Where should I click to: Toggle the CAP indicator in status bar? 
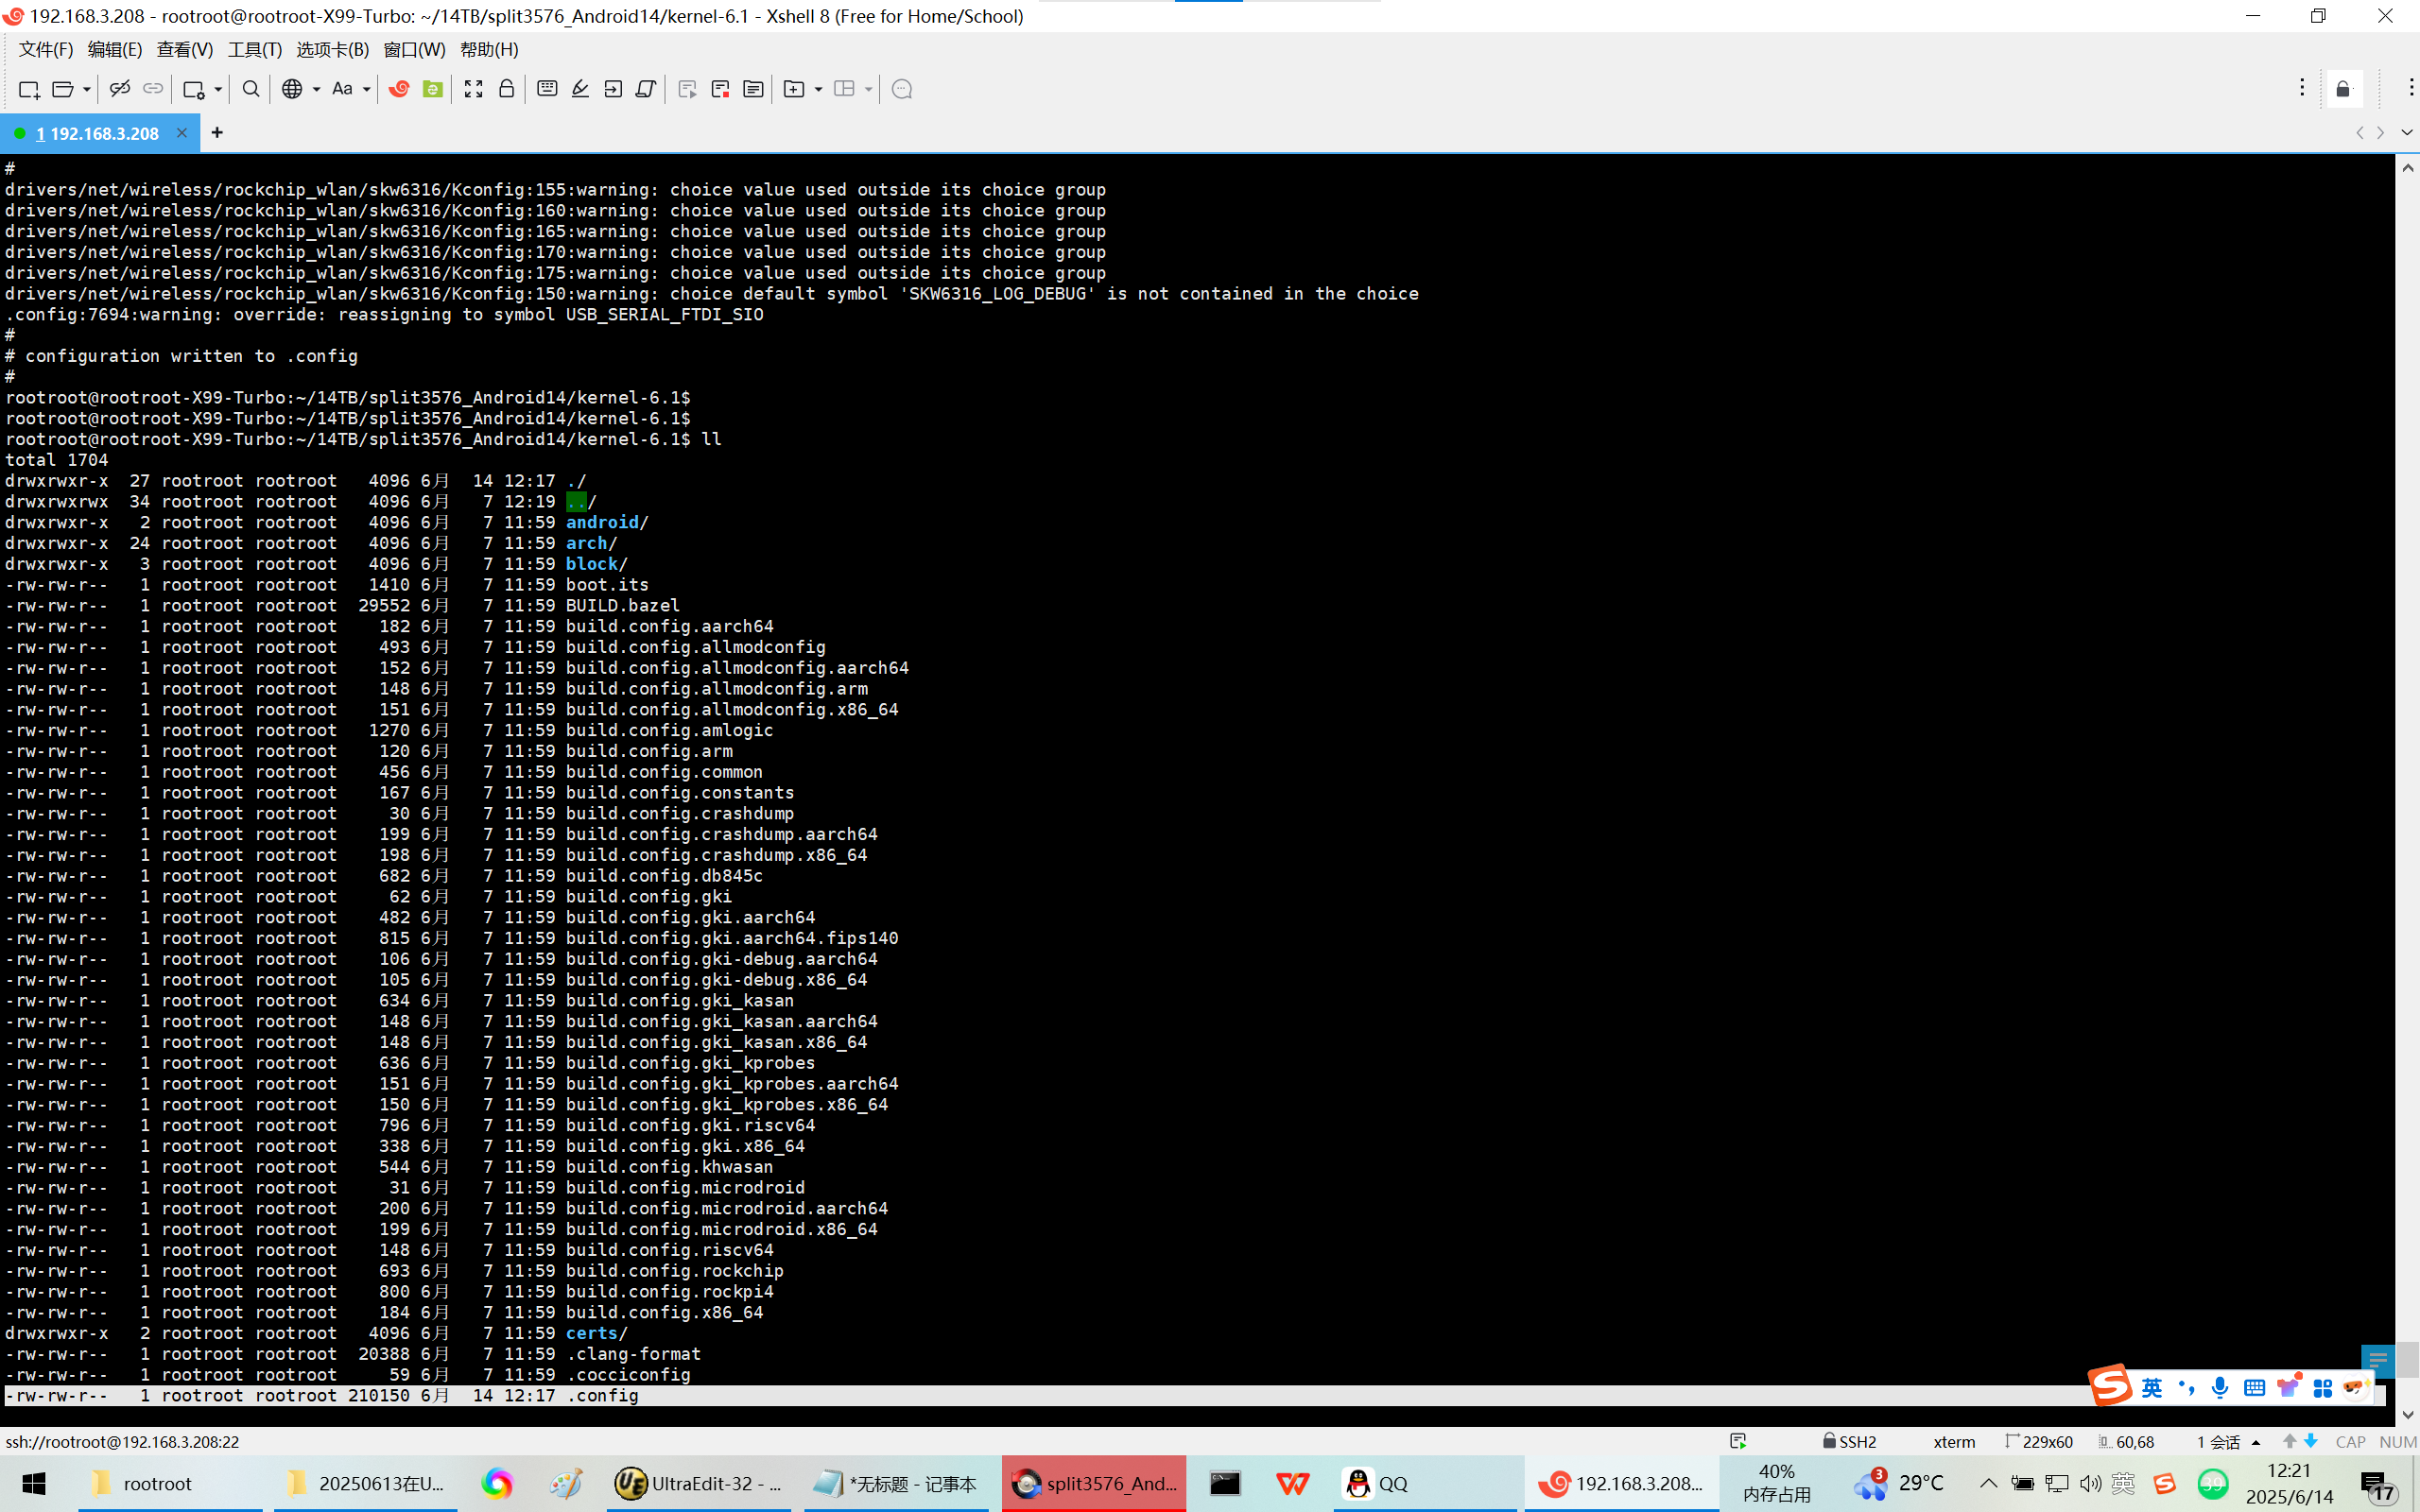2350,1441
